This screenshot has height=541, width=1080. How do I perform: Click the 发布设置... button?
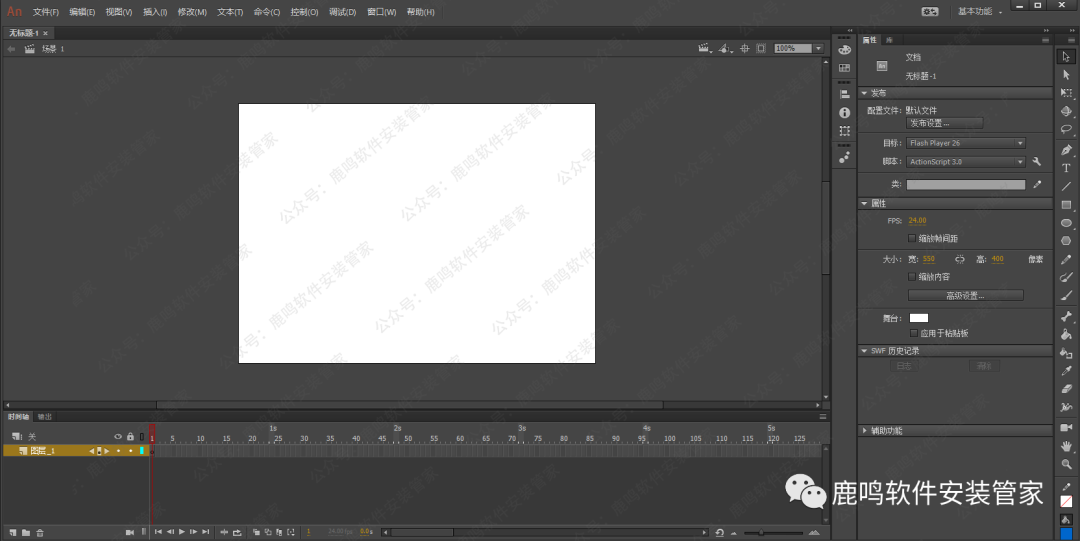coord(945,123)
